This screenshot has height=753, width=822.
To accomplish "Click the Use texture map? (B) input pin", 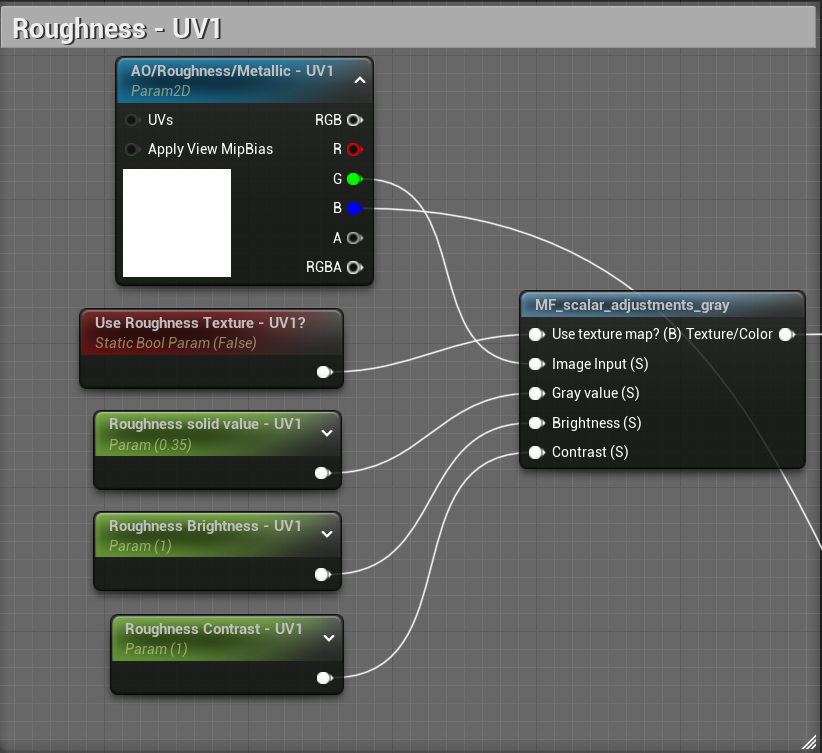I will [x=536, y=335].
